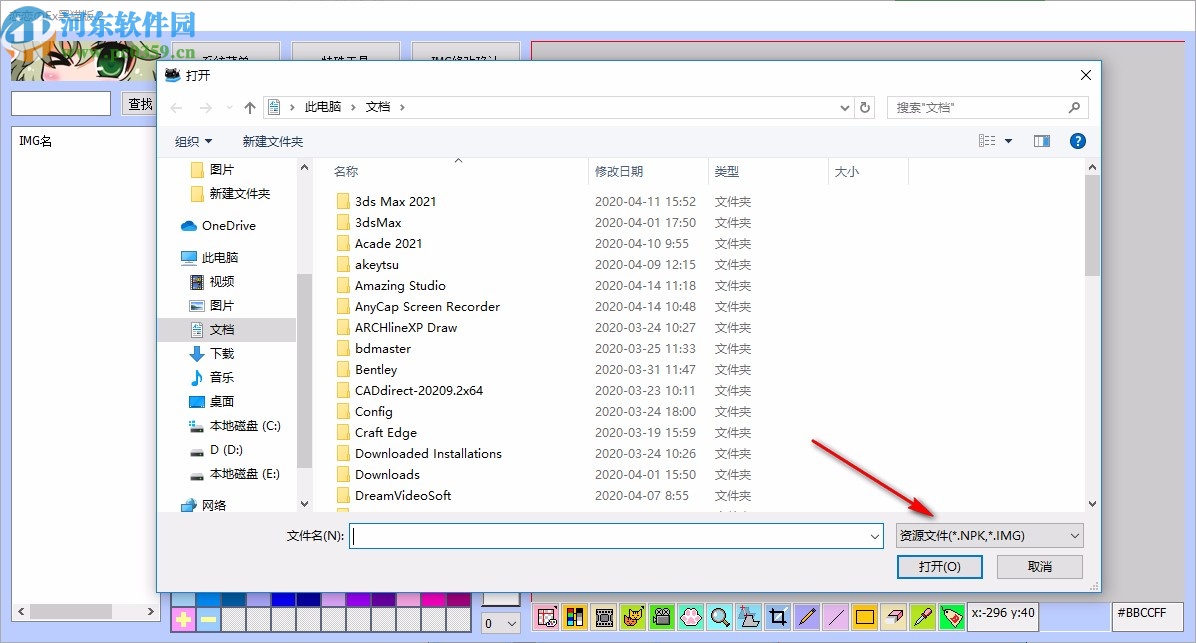Select the pencil drawing tool
Image resolution: width=1196 pixels, height=643 pixels.
point(806,616)
